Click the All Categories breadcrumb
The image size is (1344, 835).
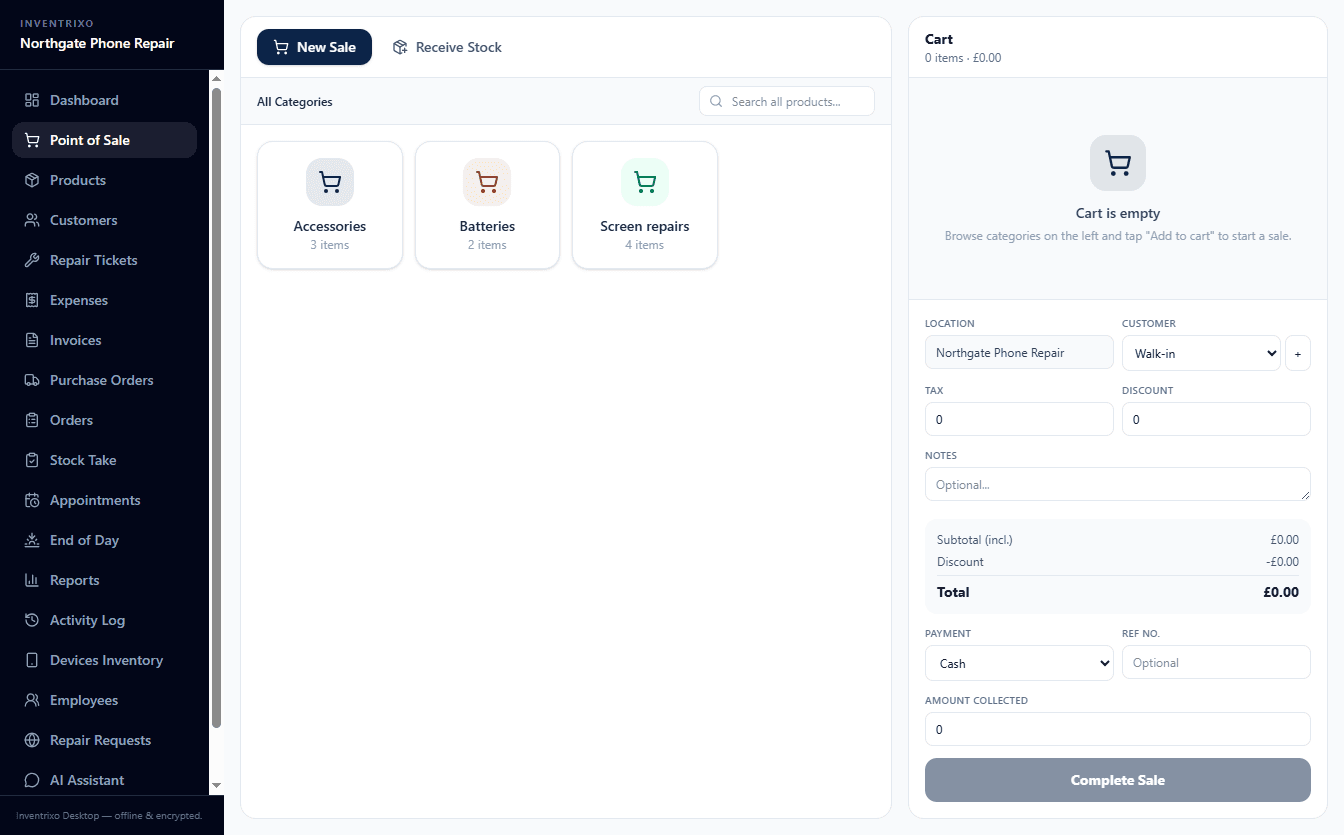click(295, 102)
